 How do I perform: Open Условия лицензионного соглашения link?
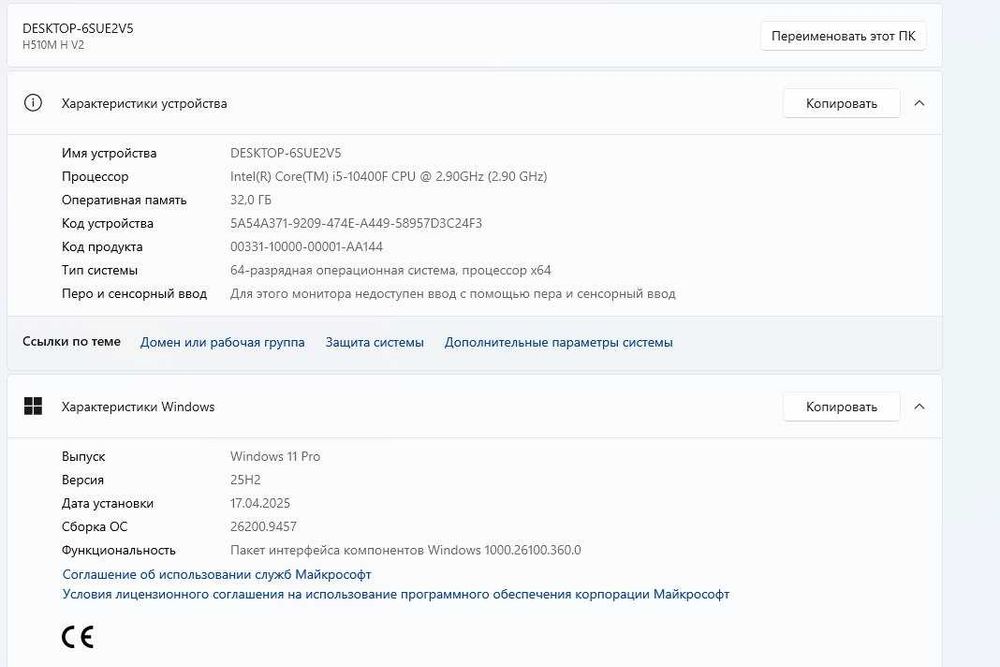[x=396, y=594]
